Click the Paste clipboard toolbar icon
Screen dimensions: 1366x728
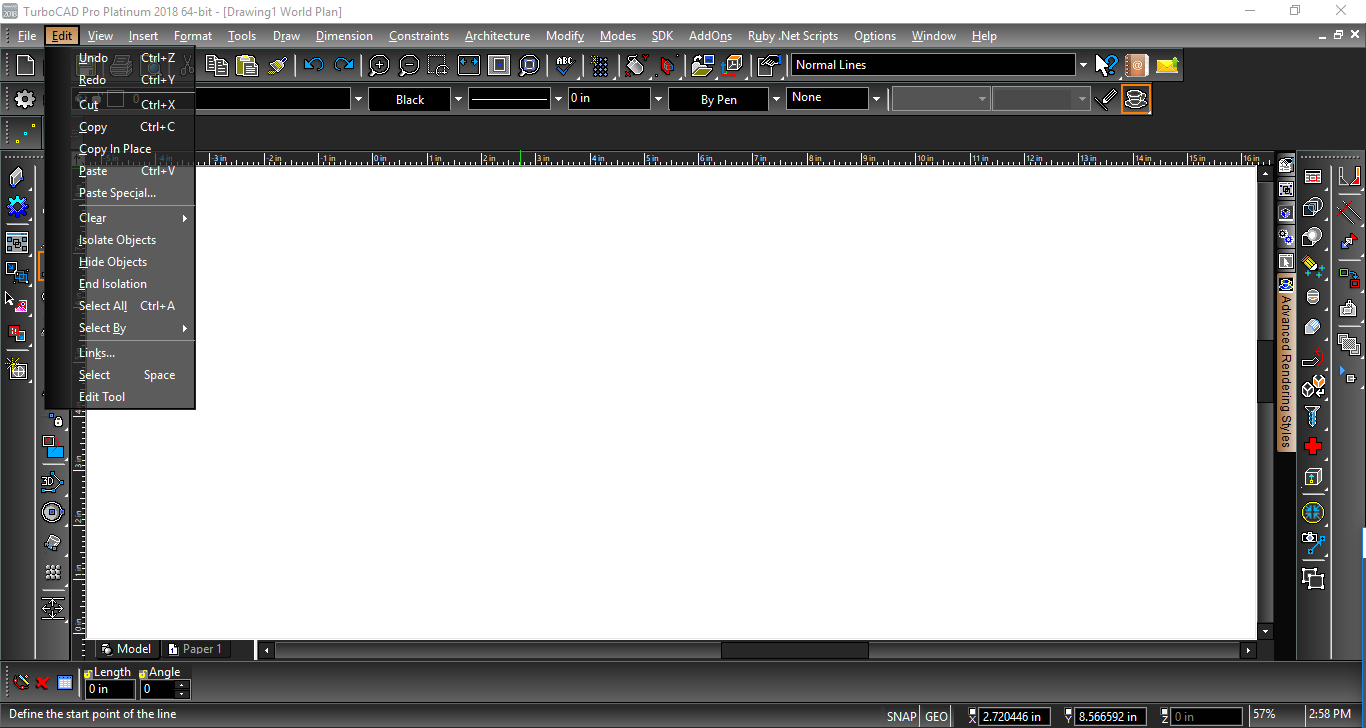[247, 65]
